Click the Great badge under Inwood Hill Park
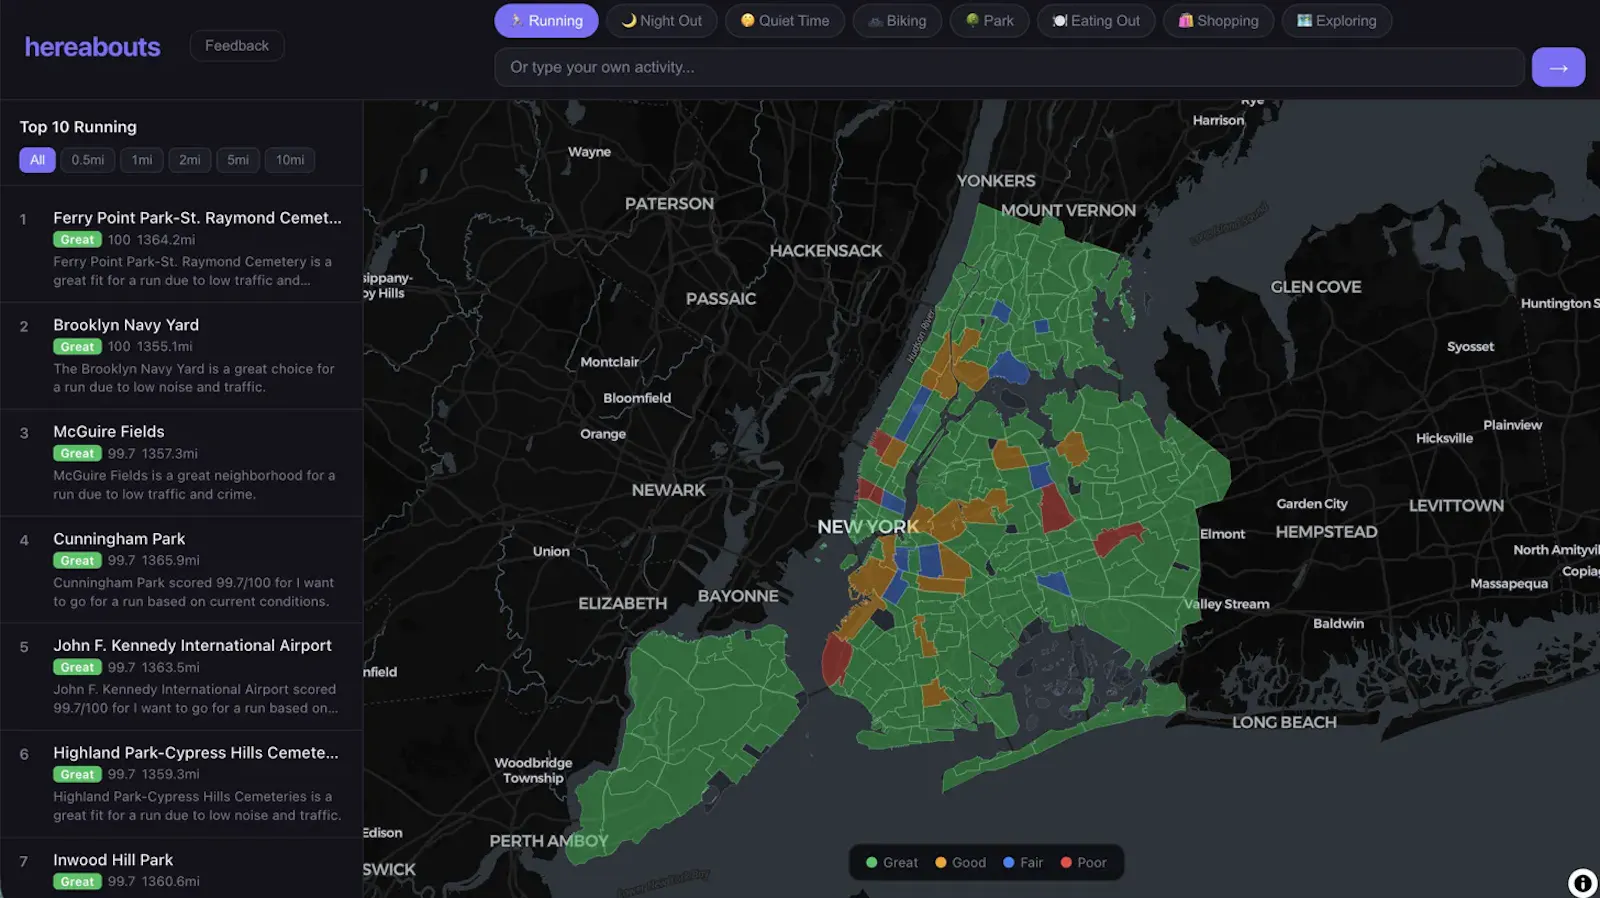 (x=77, y=882)
